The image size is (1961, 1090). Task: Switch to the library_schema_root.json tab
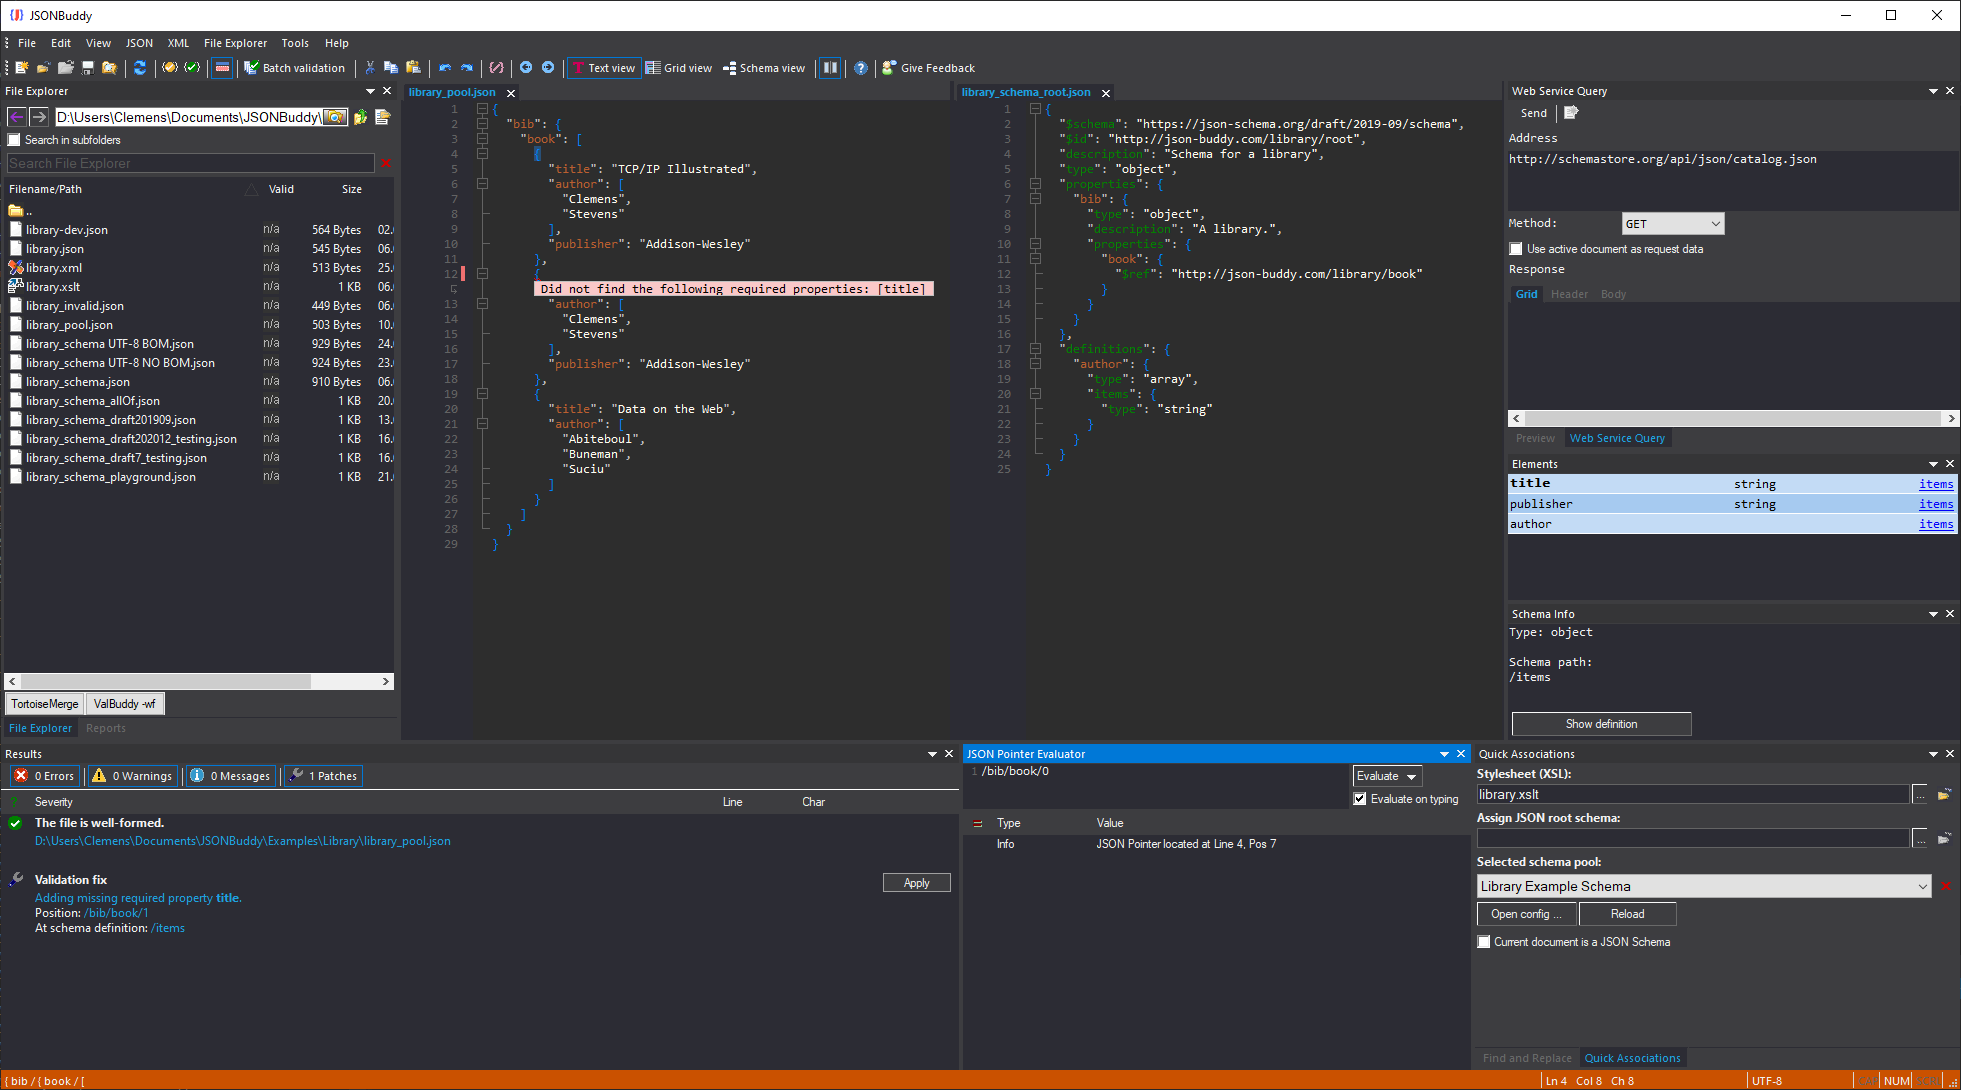1025,91
